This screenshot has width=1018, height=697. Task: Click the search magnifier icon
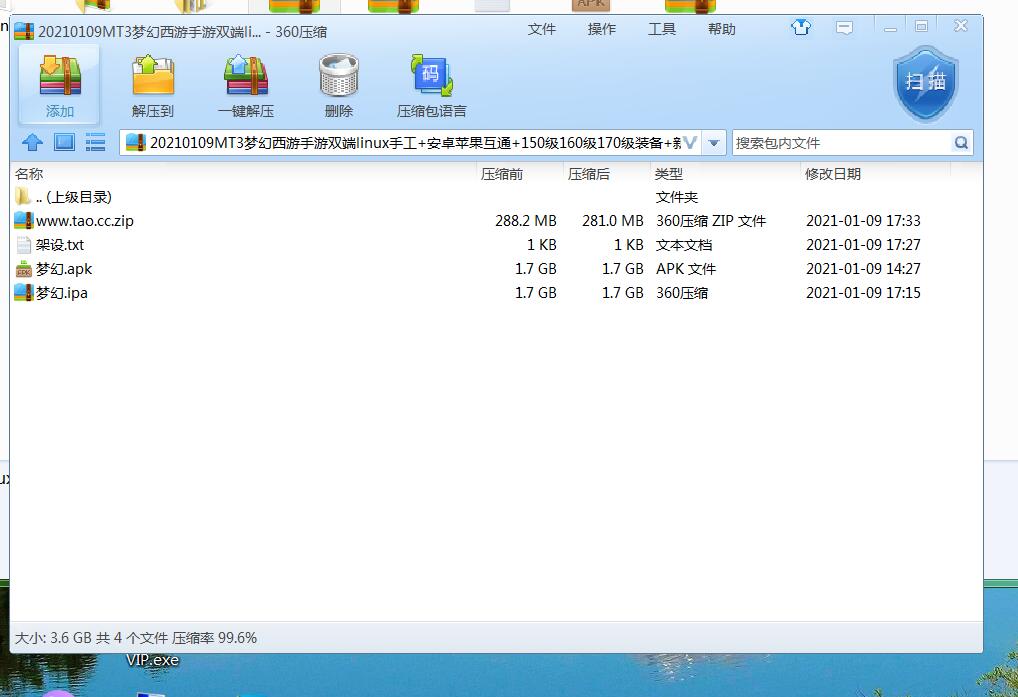click(961, 143)
